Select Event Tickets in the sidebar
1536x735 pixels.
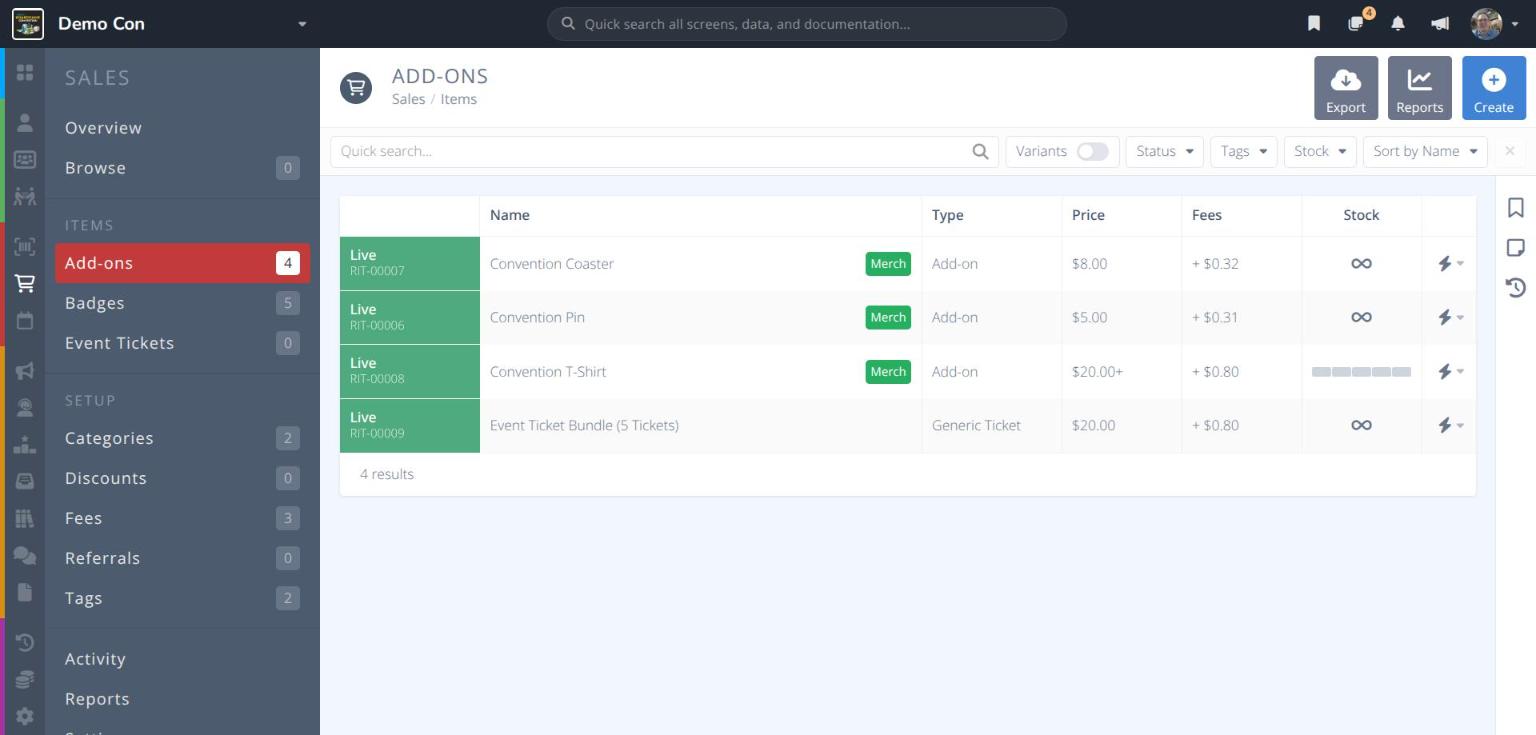tap(182, 343)
